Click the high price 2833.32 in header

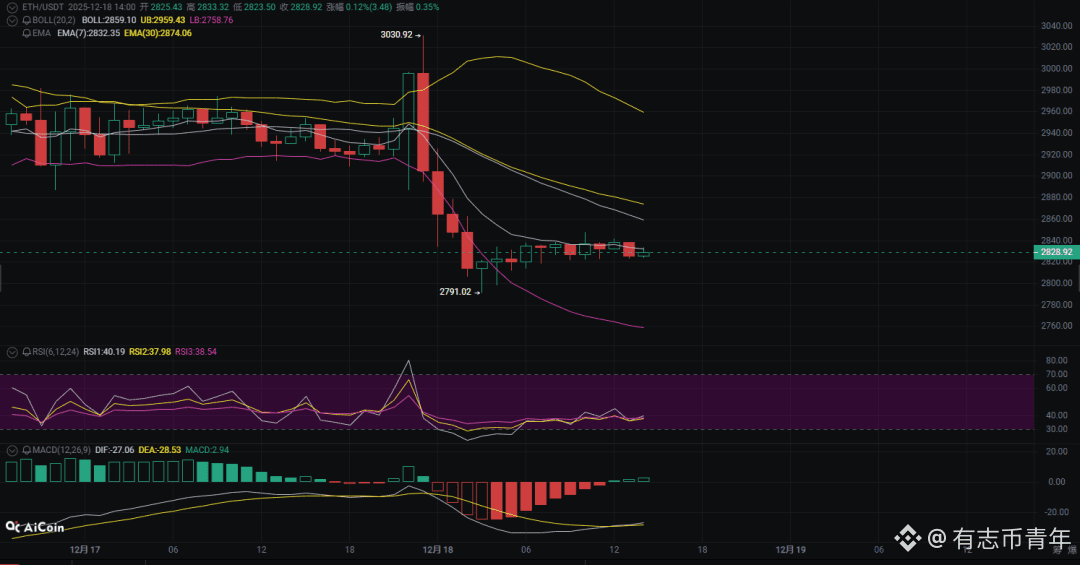pyautogui.click(x=213, y=7)
